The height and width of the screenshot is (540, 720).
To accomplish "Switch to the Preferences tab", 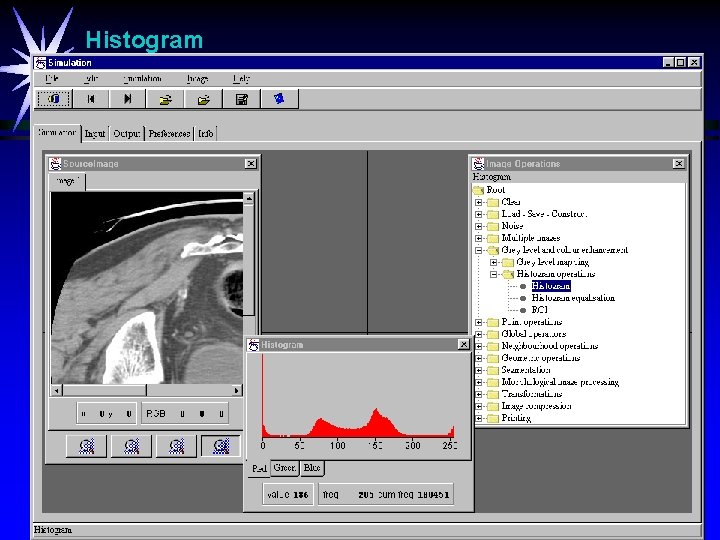I will click(x=169, y=133).
